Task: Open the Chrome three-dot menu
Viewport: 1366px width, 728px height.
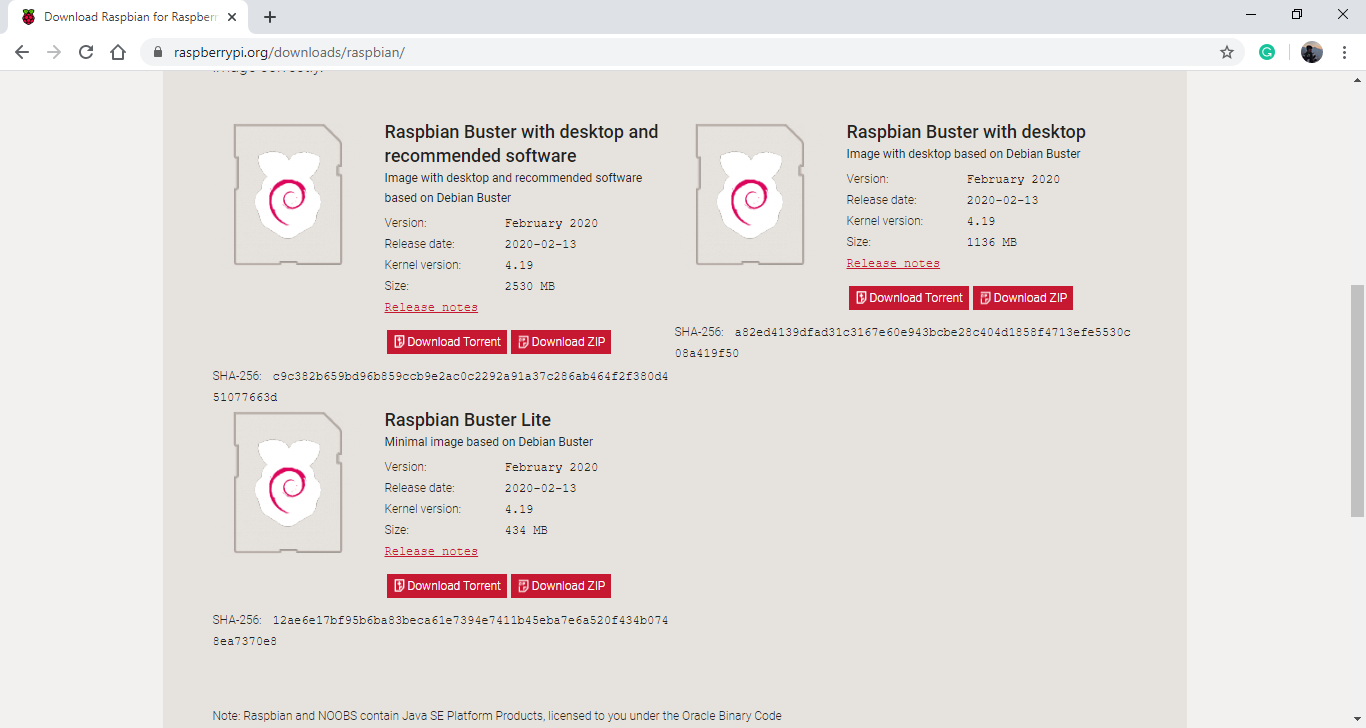Action: coord(1344,52)
